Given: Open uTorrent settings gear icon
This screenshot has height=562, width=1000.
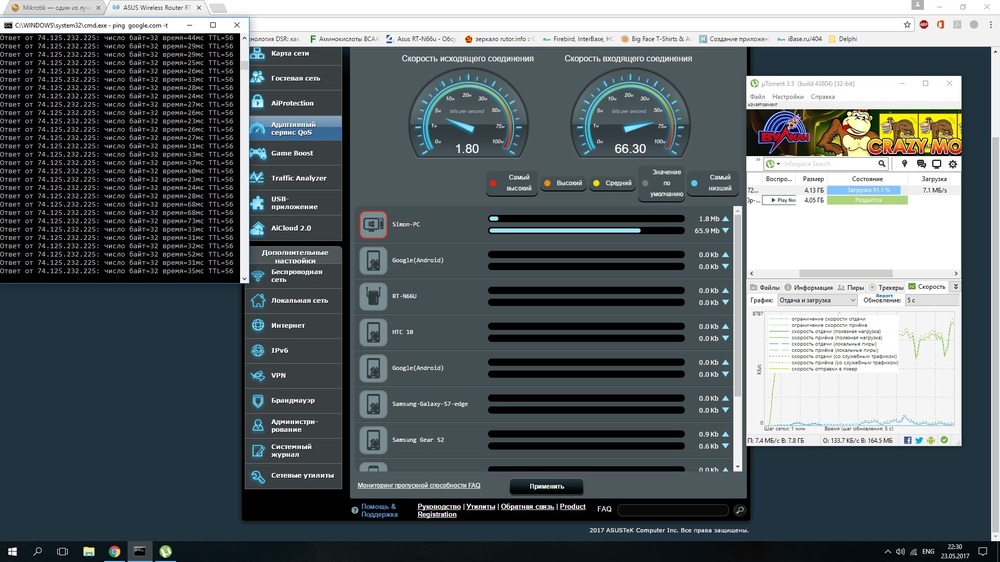Looking at the screenshot, I should tap(953, 164).
